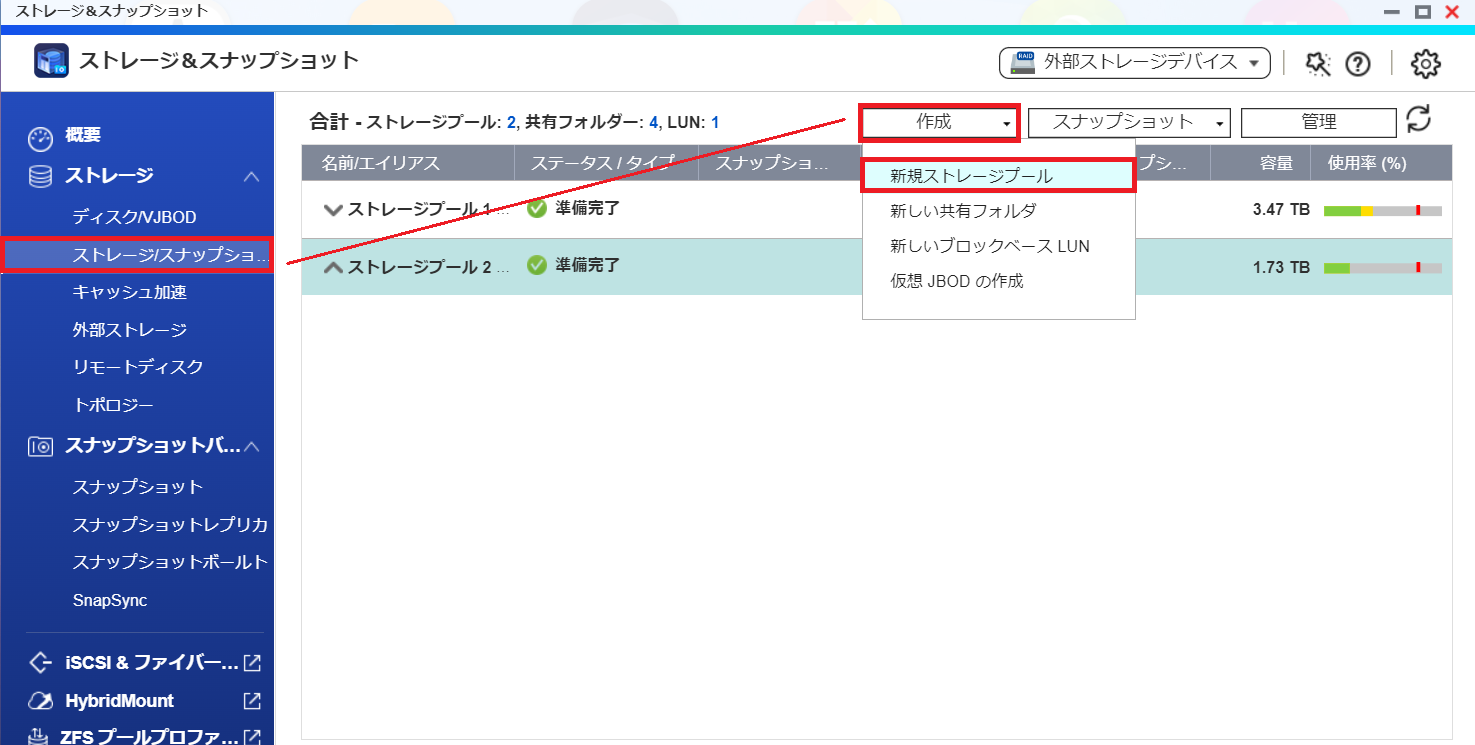Click usage bar of ストレージプール 2

(x=1383, y=268)
